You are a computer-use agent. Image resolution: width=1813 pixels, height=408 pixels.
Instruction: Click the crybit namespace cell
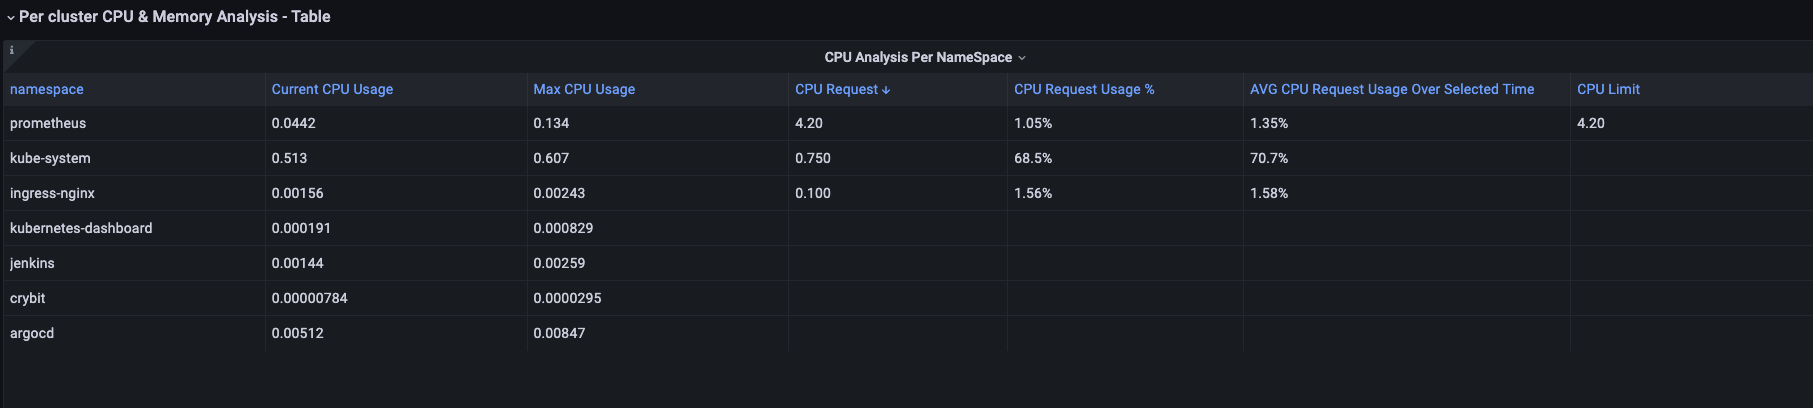coord(28,298)
